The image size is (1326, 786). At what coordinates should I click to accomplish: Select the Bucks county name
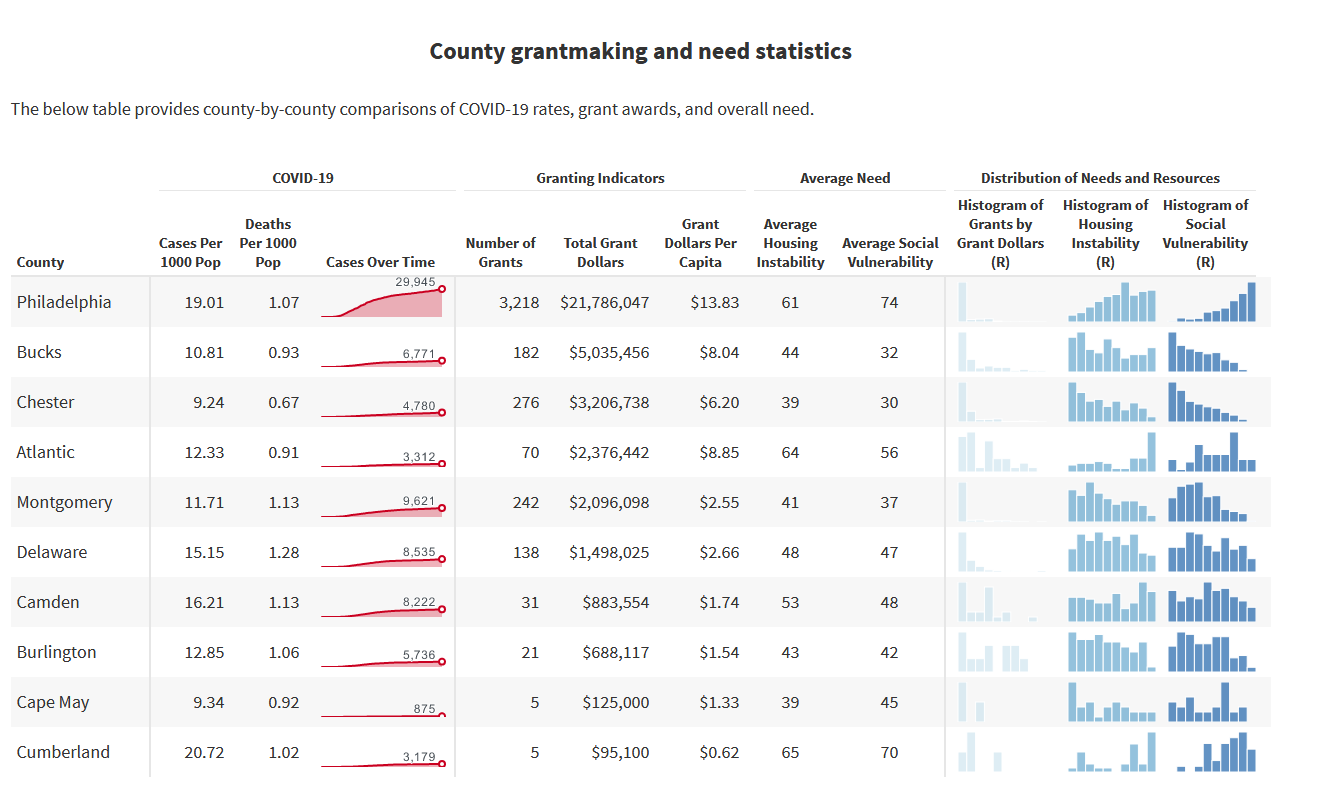pyautogui.click(x=39, y=352)
